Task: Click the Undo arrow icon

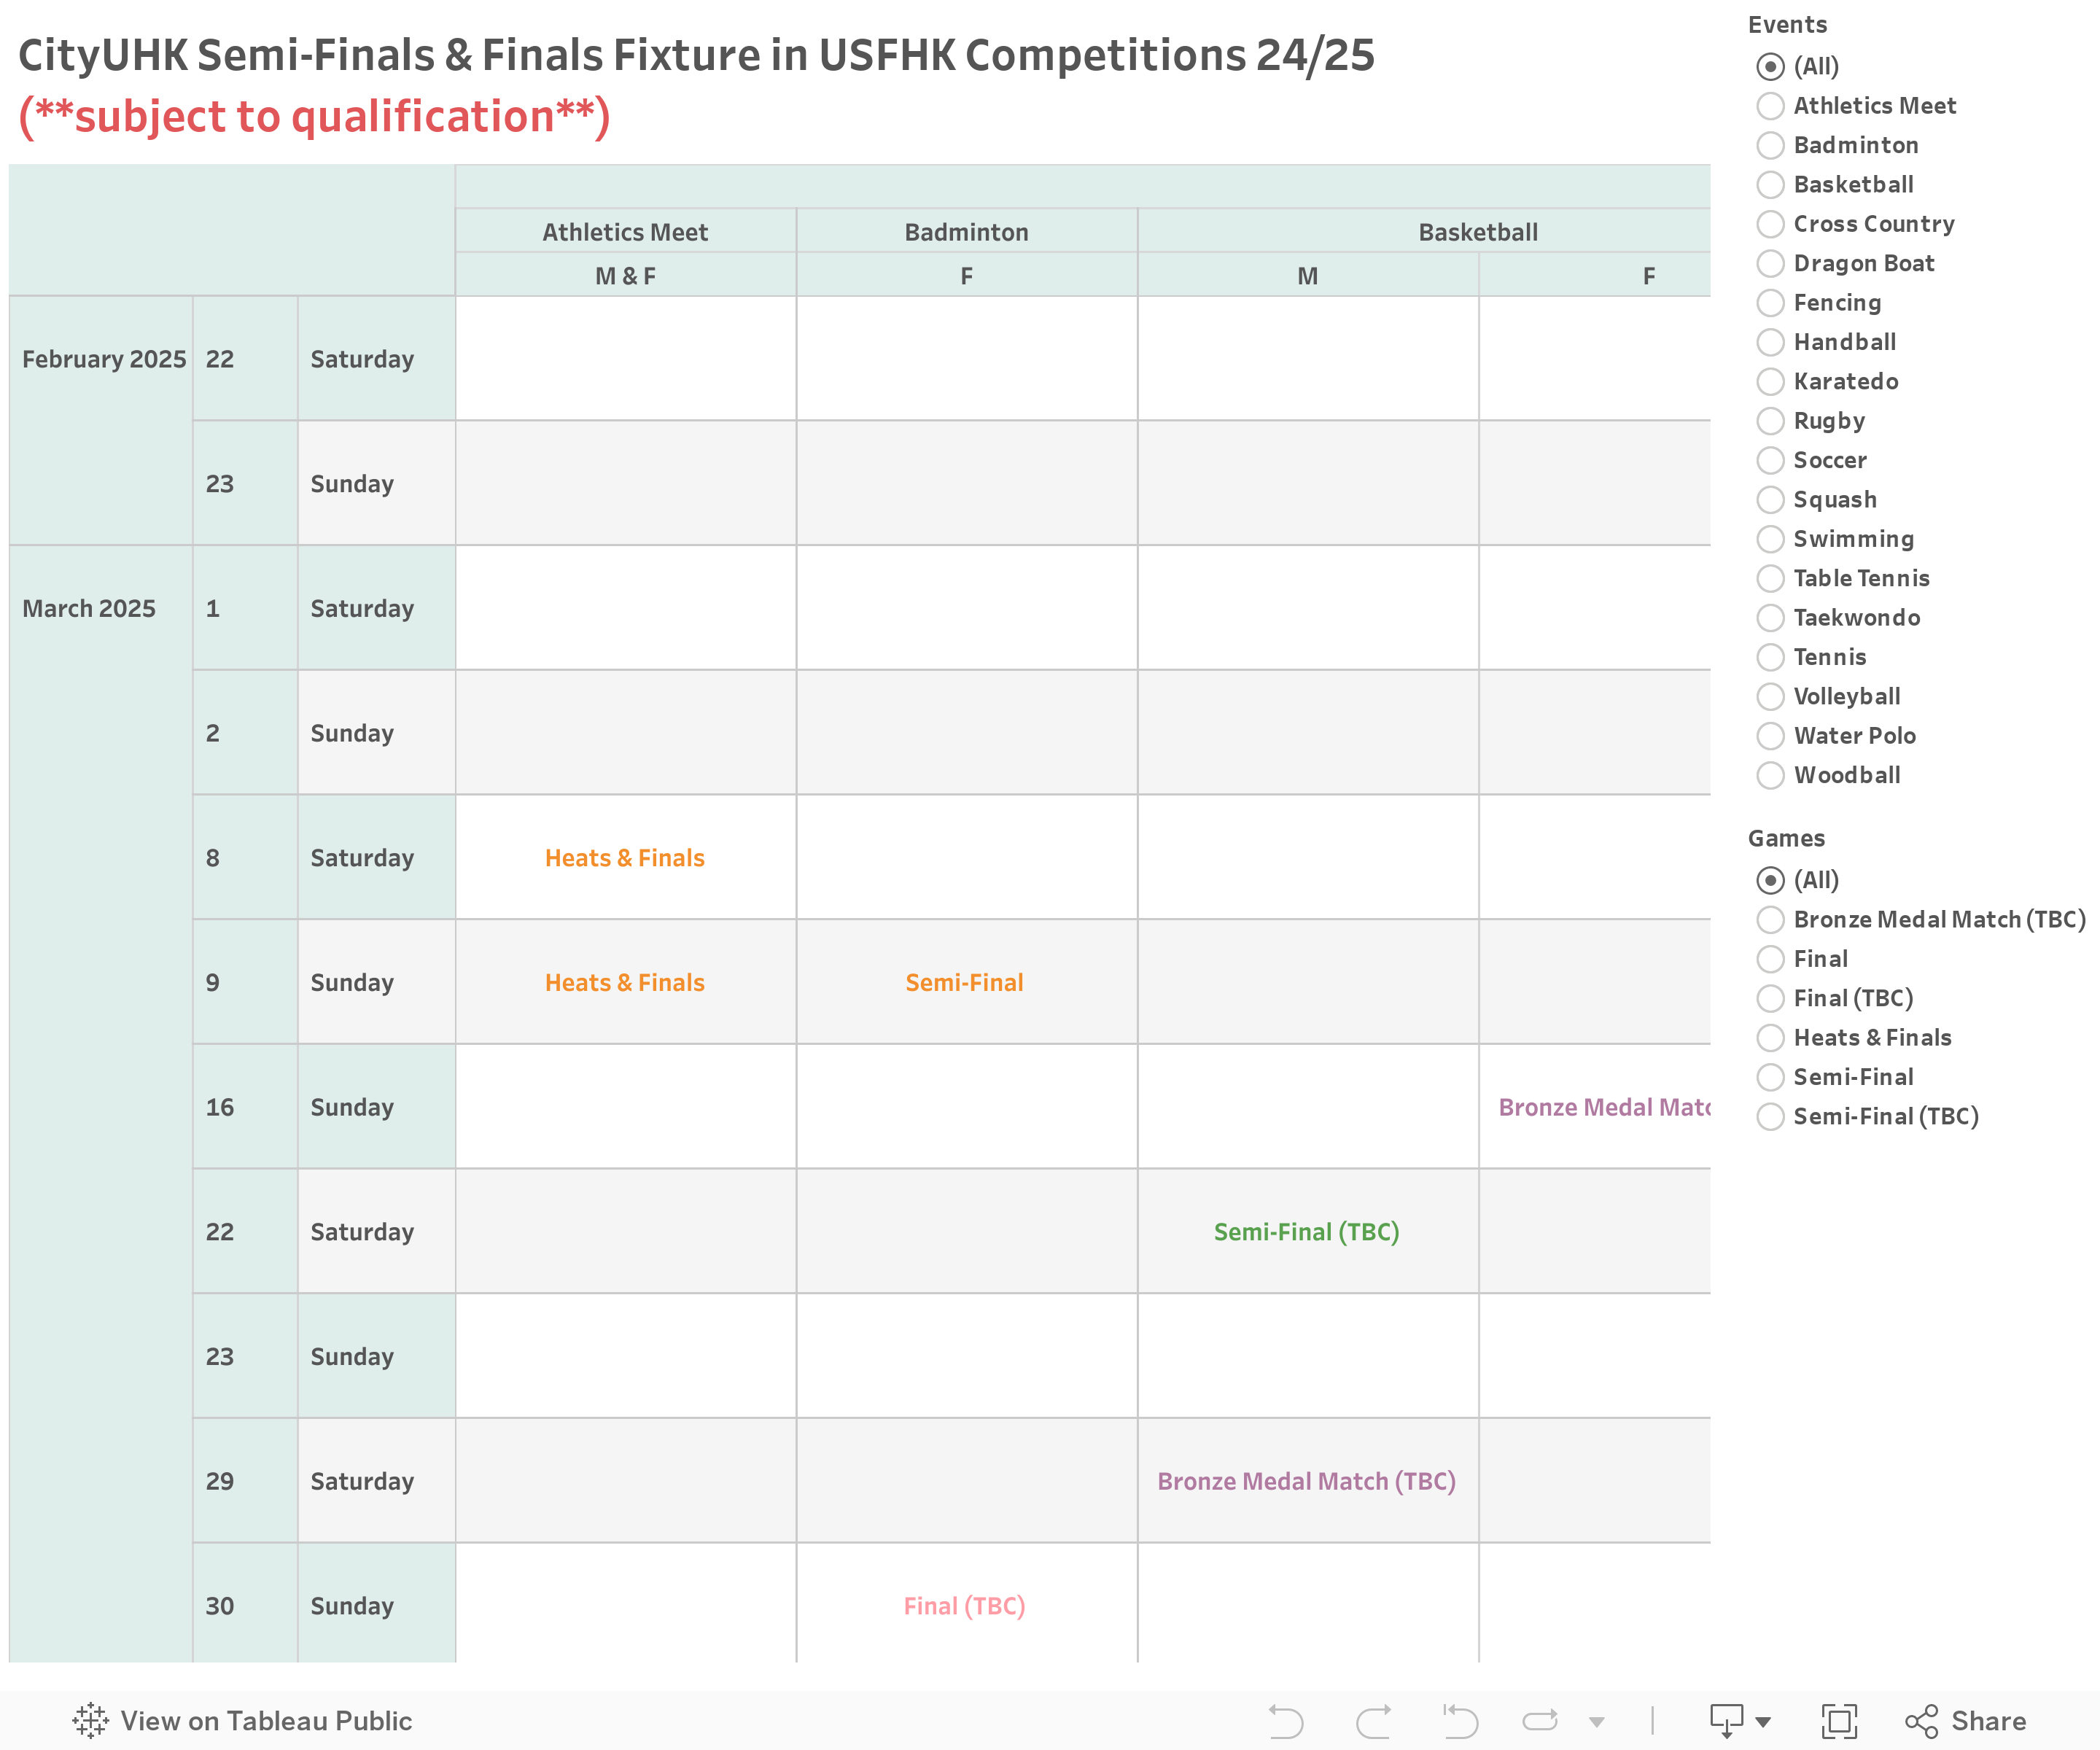Action: [1286, 1721]
